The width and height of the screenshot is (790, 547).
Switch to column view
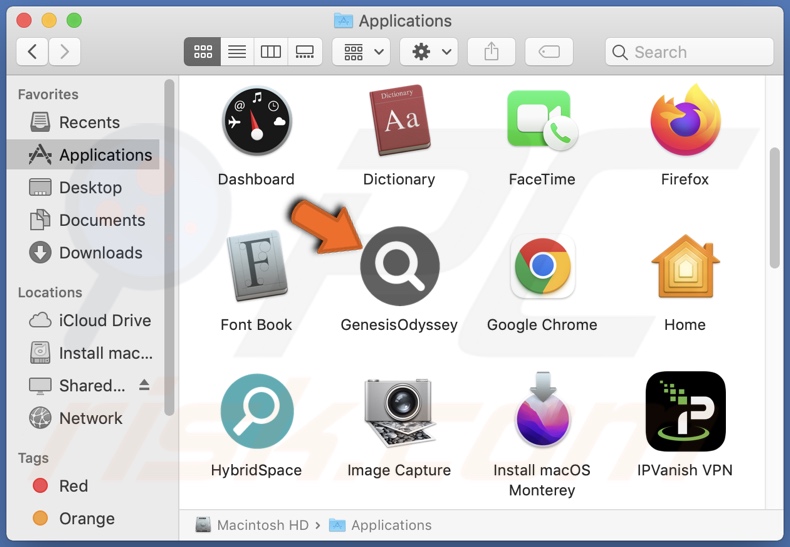click(271, 51)
